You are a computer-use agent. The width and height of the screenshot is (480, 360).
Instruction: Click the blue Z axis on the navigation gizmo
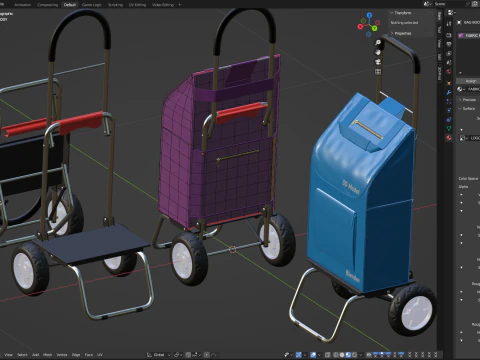coord(369,15)
